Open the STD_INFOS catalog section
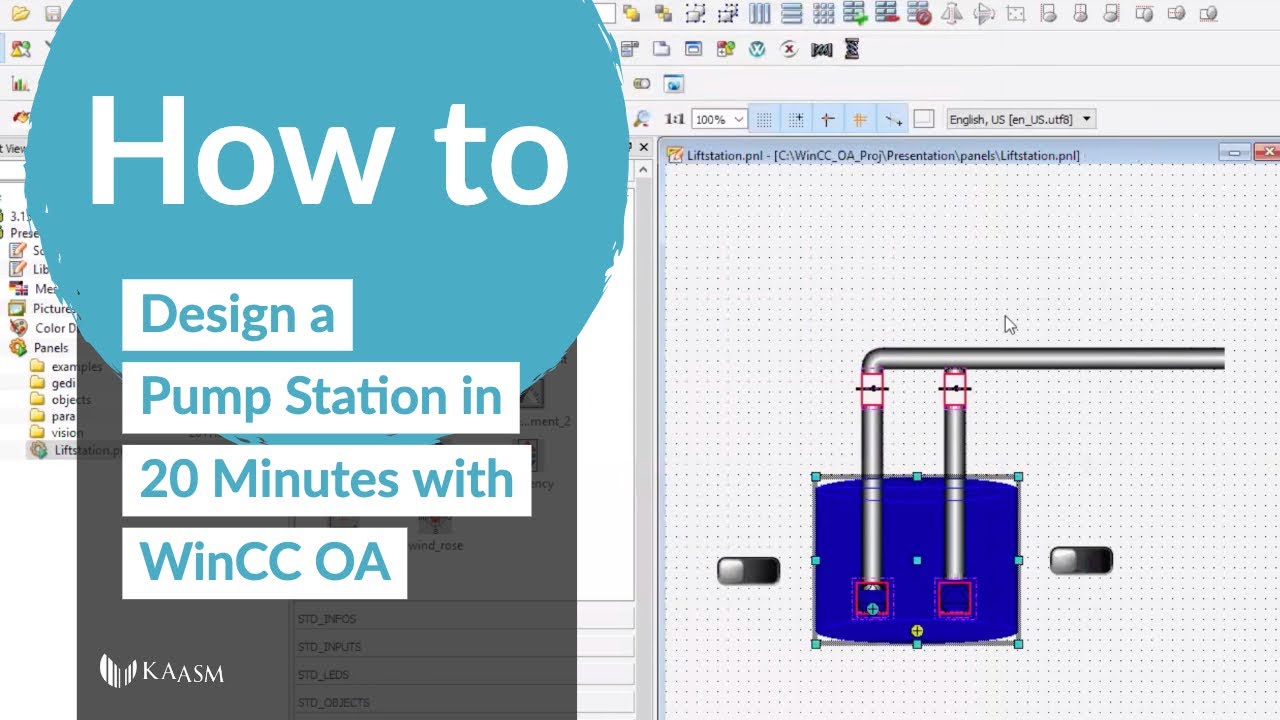Image resolution: width=1280 pixels, height=720 pixels. pyautogui.click(x=464, y=619)
